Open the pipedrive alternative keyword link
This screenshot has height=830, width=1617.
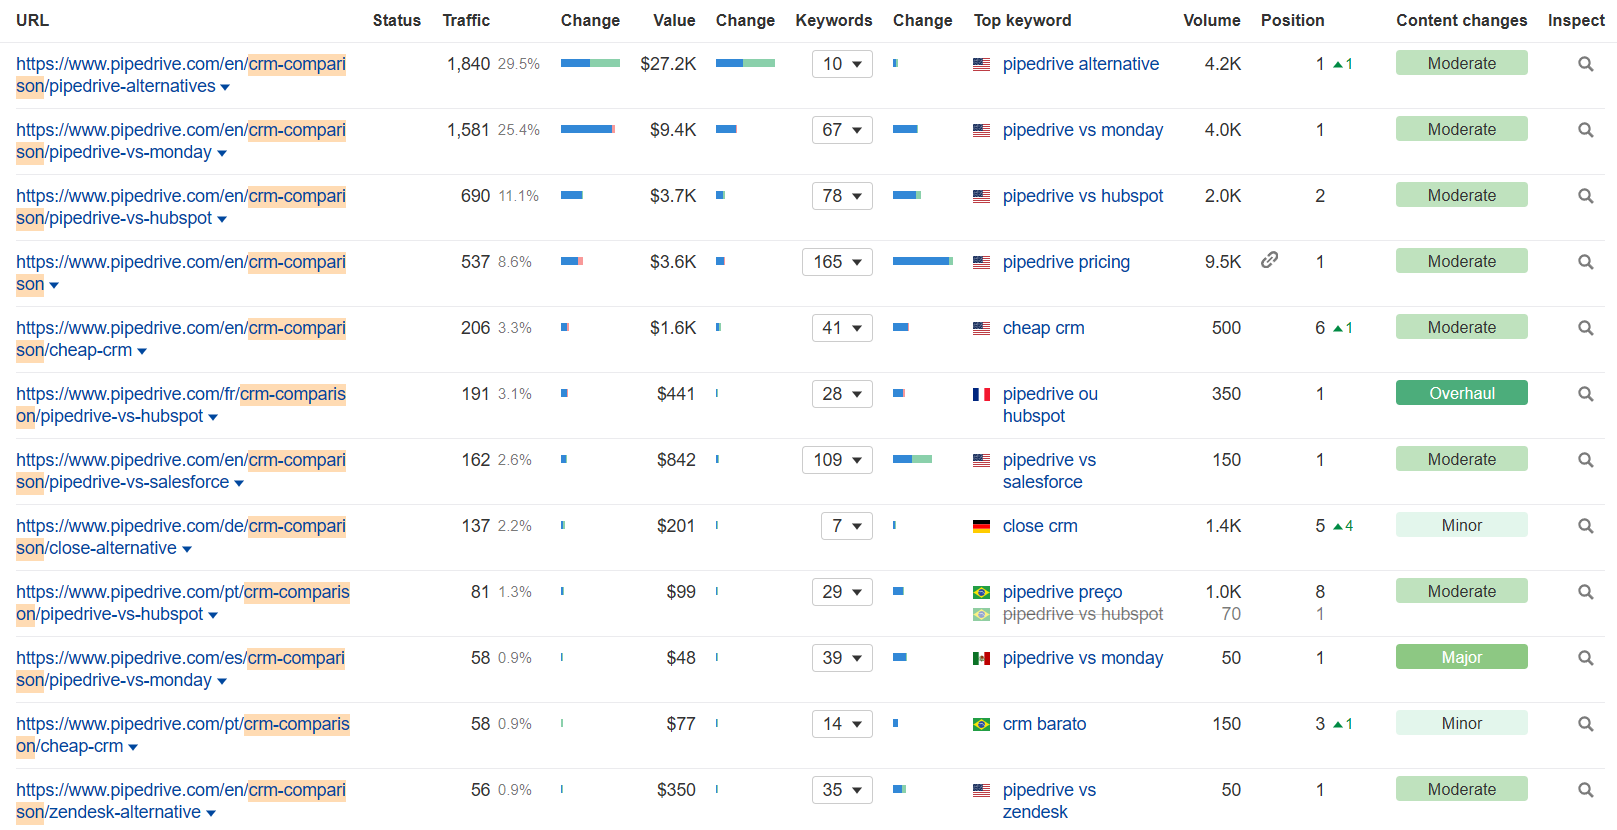pos(1081,64)
